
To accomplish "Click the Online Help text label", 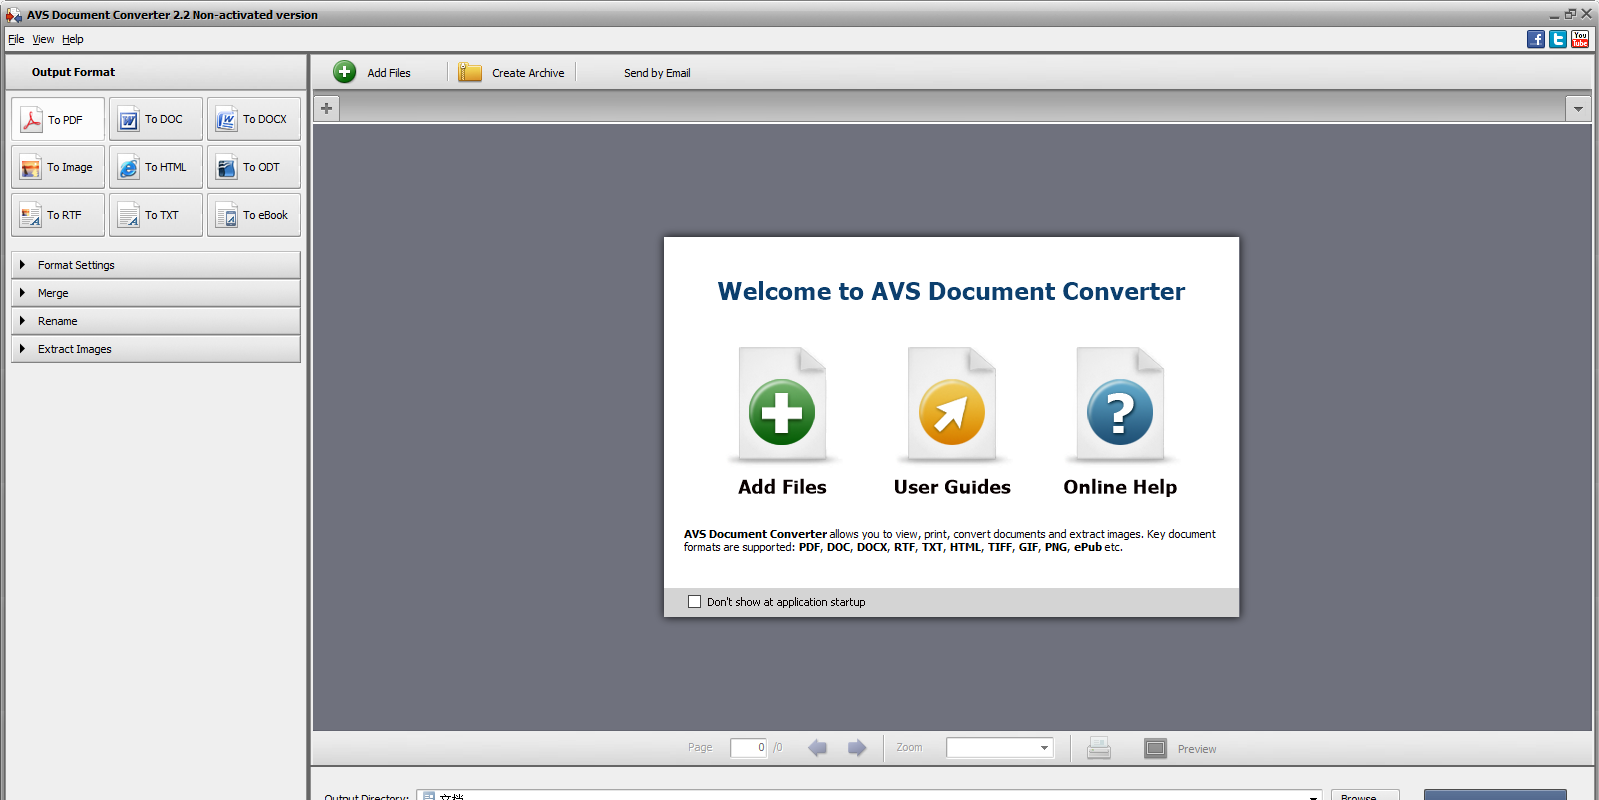I will (1120, 487).
